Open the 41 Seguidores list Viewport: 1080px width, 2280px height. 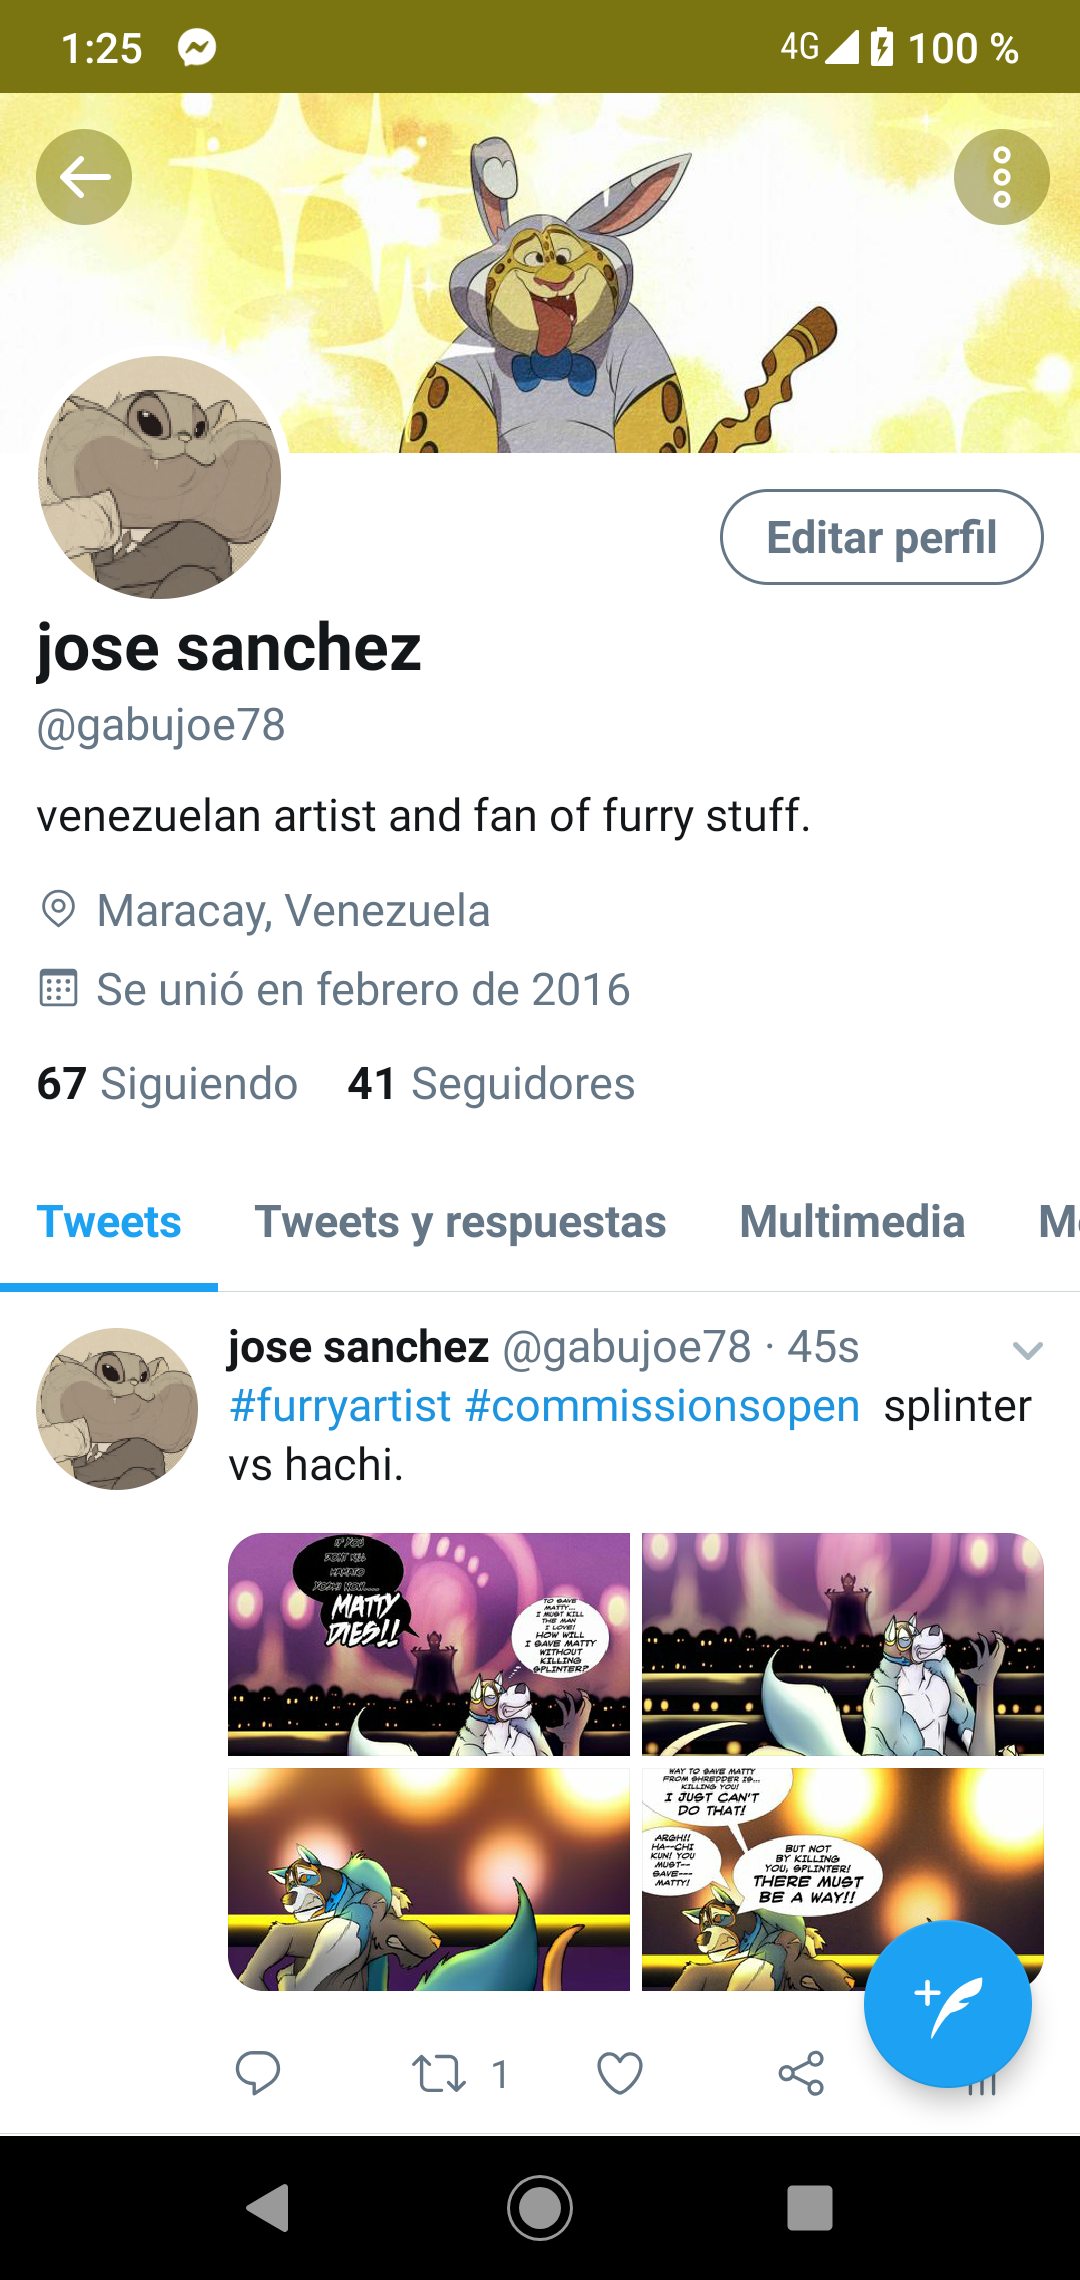click(x=491, y=1084)
